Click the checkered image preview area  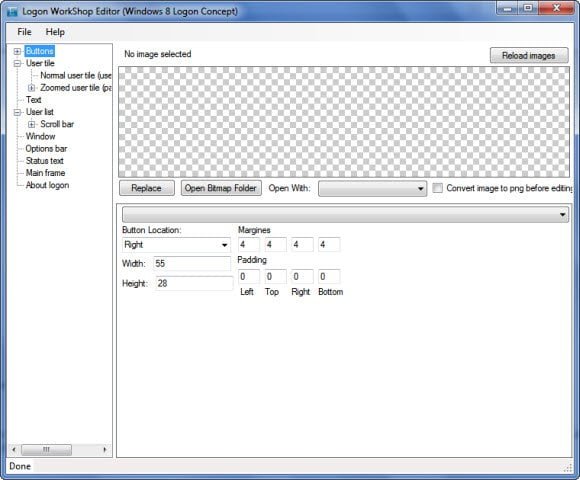[x=344, y=122]
